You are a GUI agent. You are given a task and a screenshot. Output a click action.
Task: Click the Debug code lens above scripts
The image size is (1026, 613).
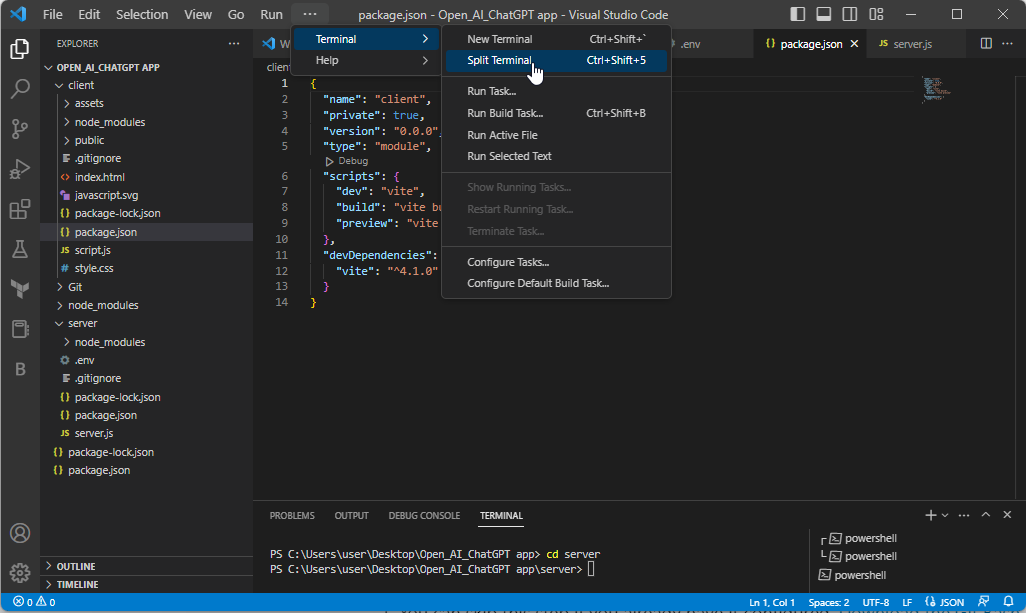click(346, 161)
